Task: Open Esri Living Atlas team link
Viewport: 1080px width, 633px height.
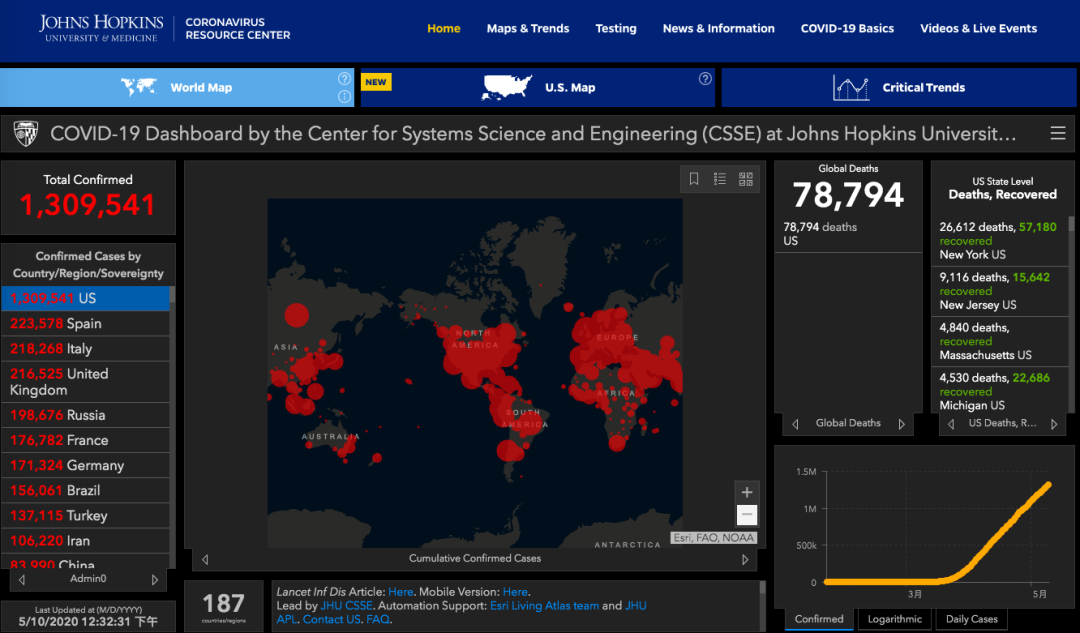Action: pyautogui.click(x=544, y=605)
